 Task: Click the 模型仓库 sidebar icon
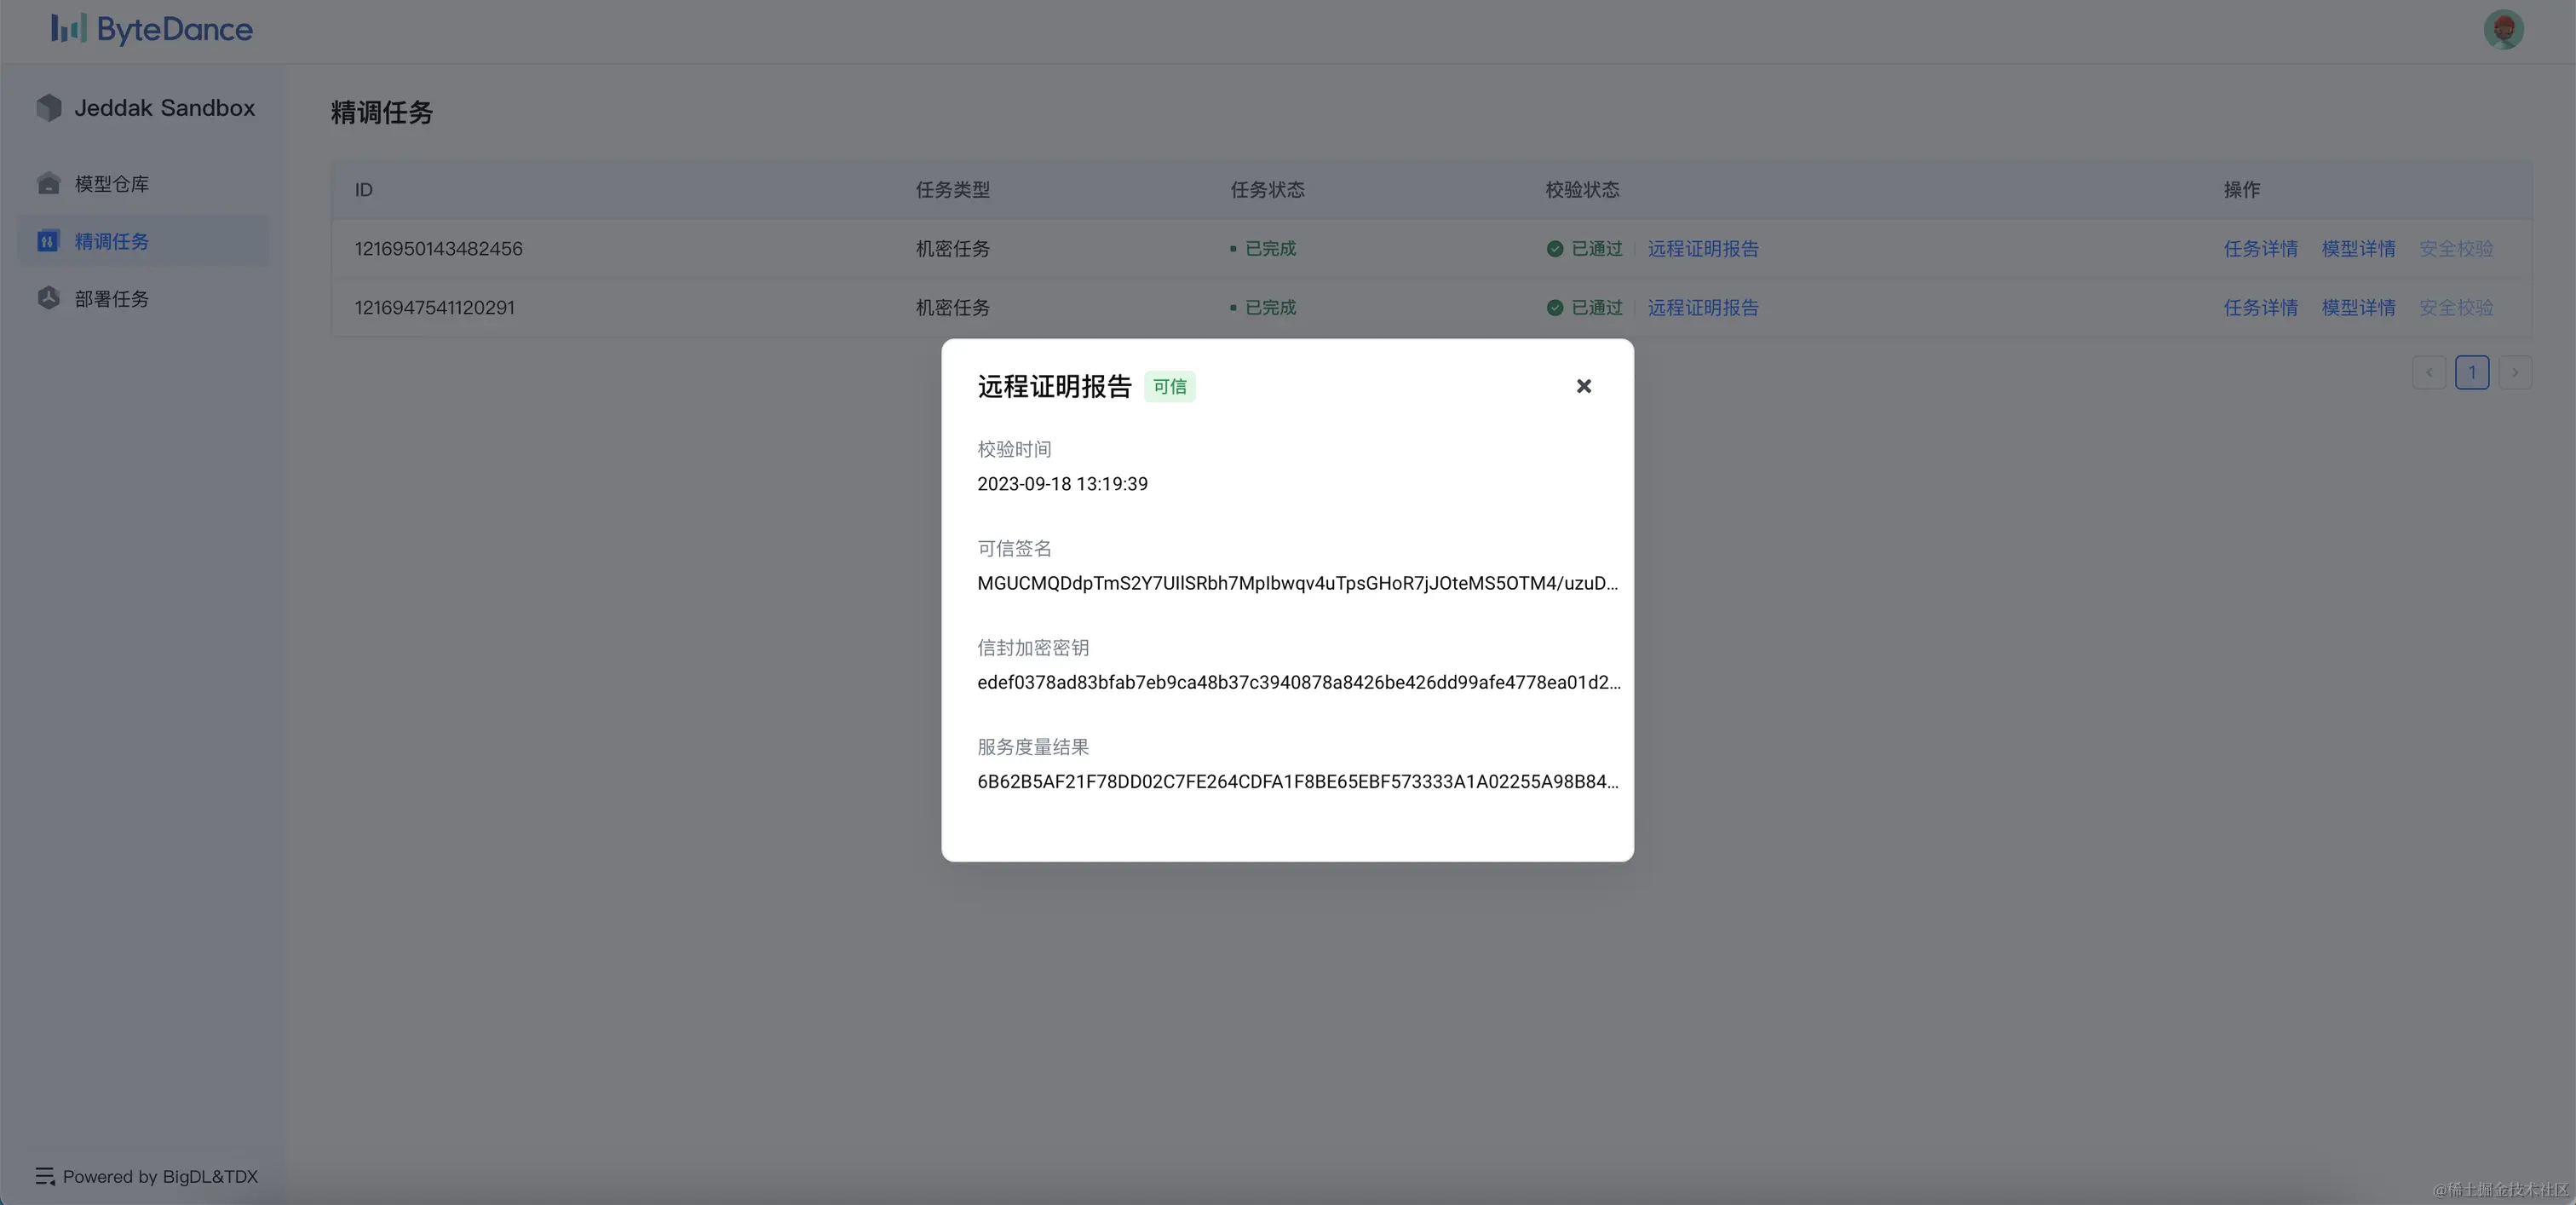coord(48,184)
